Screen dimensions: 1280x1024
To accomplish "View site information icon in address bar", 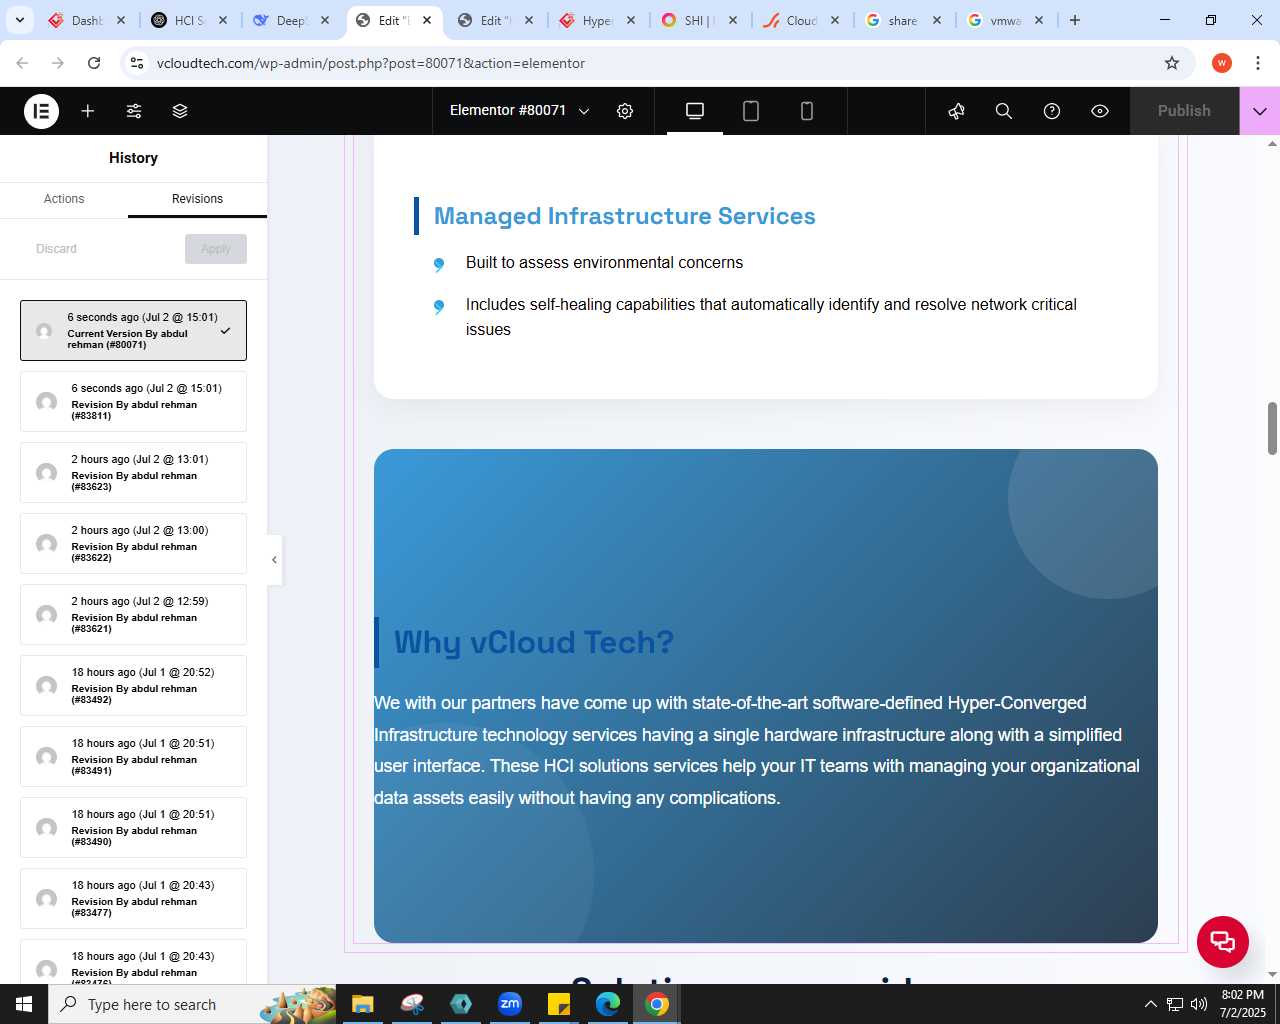I will (137, 63).
